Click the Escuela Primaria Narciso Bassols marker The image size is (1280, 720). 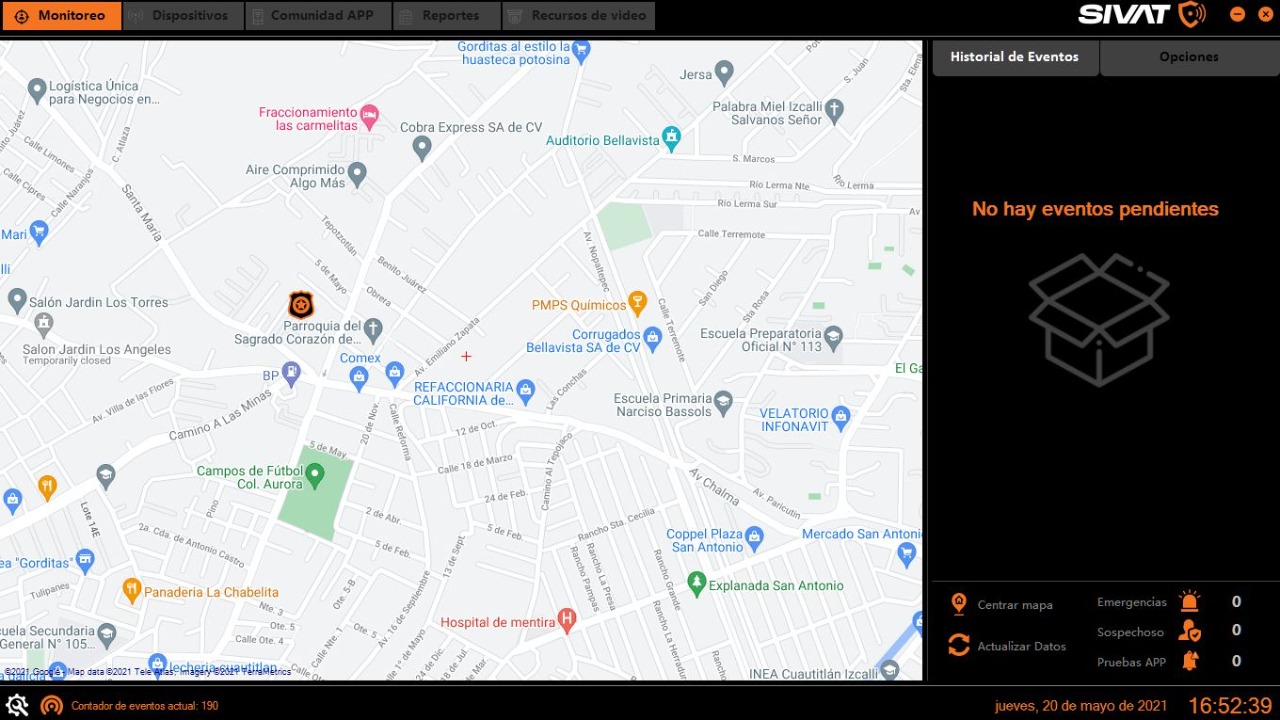pyautogui.click(x=724, y=402)
